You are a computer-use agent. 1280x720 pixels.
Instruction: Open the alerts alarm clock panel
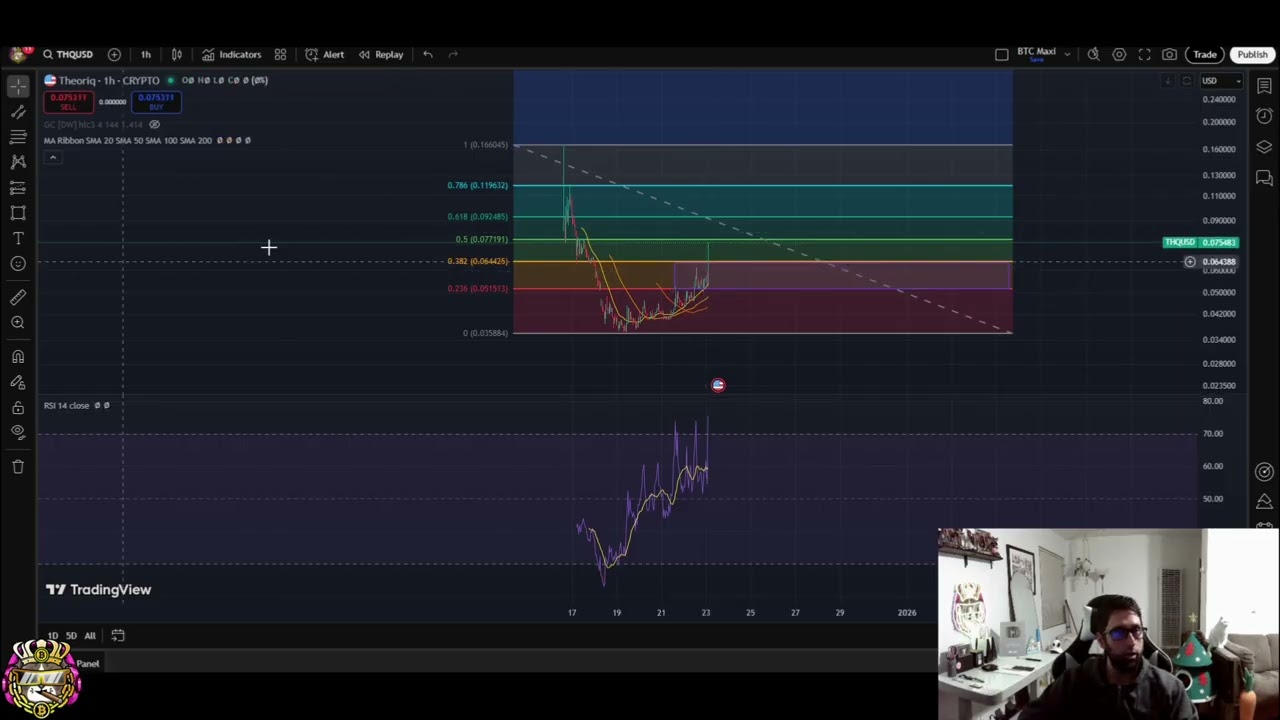[x=1264, y=117]
